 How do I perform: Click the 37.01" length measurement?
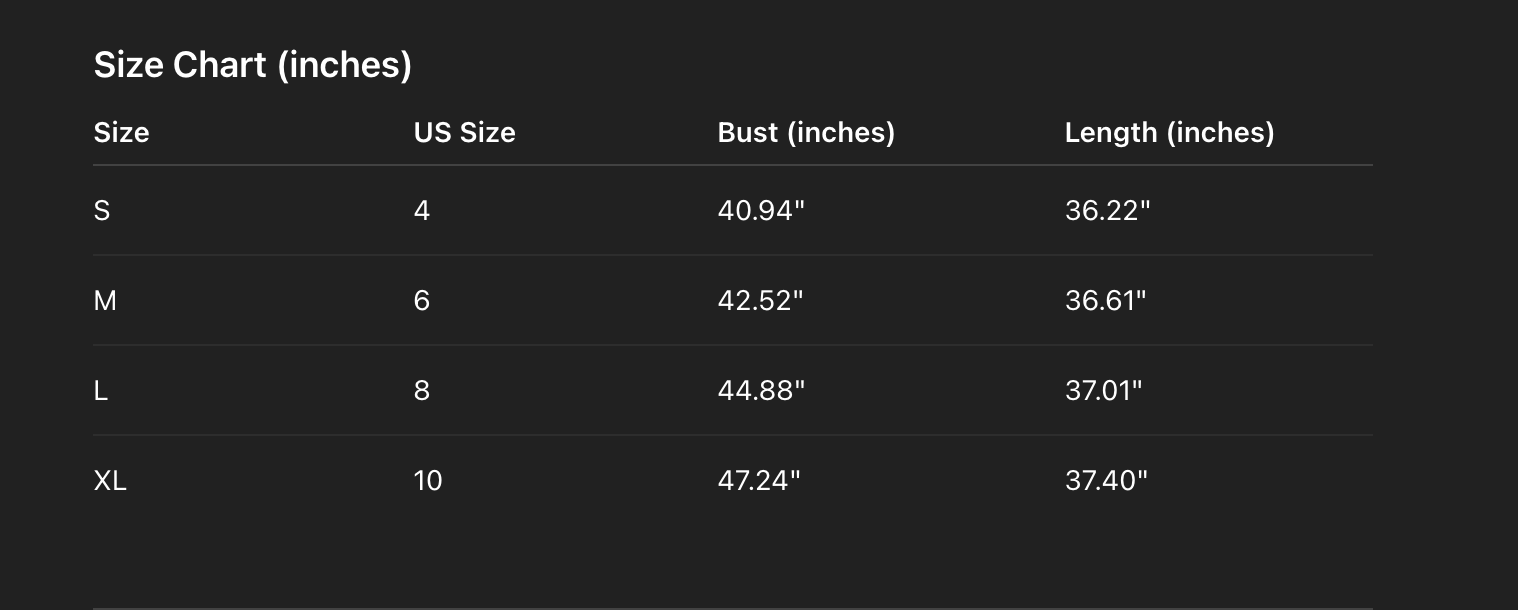1103,391
